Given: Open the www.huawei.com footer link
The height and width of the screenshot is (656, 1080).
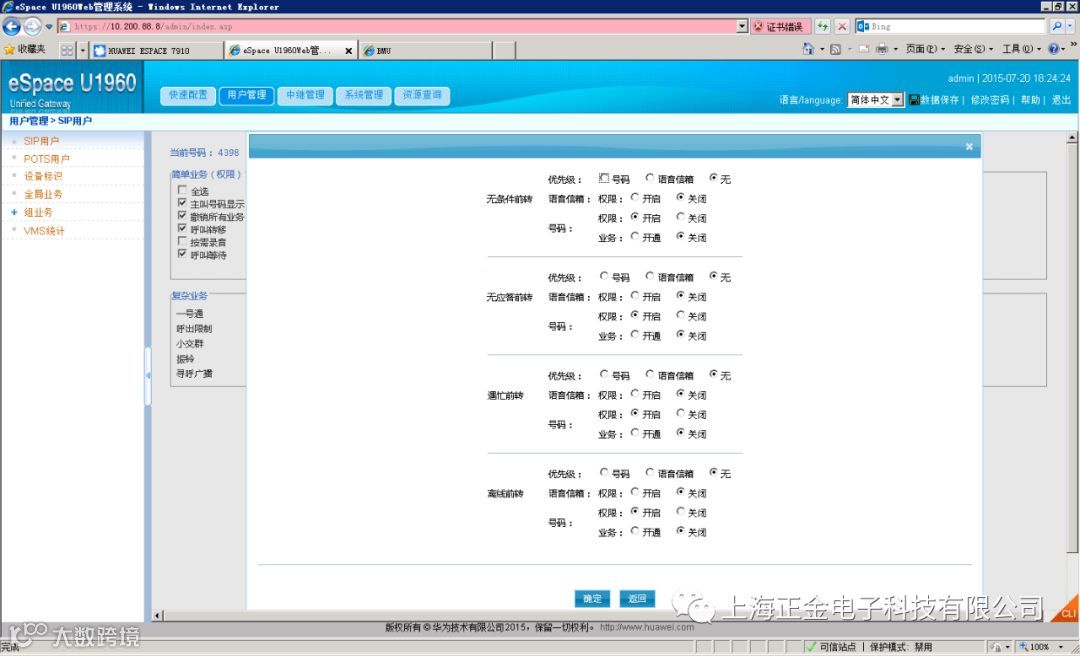Looking at the screenshot, I should [647, 627].
